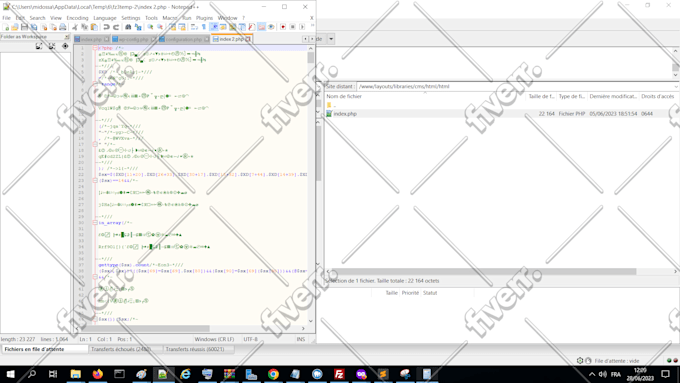
Task: Click Expand all icon in Folder as Workspace panel
Action: pyautogui.click(x=39, y=46)
